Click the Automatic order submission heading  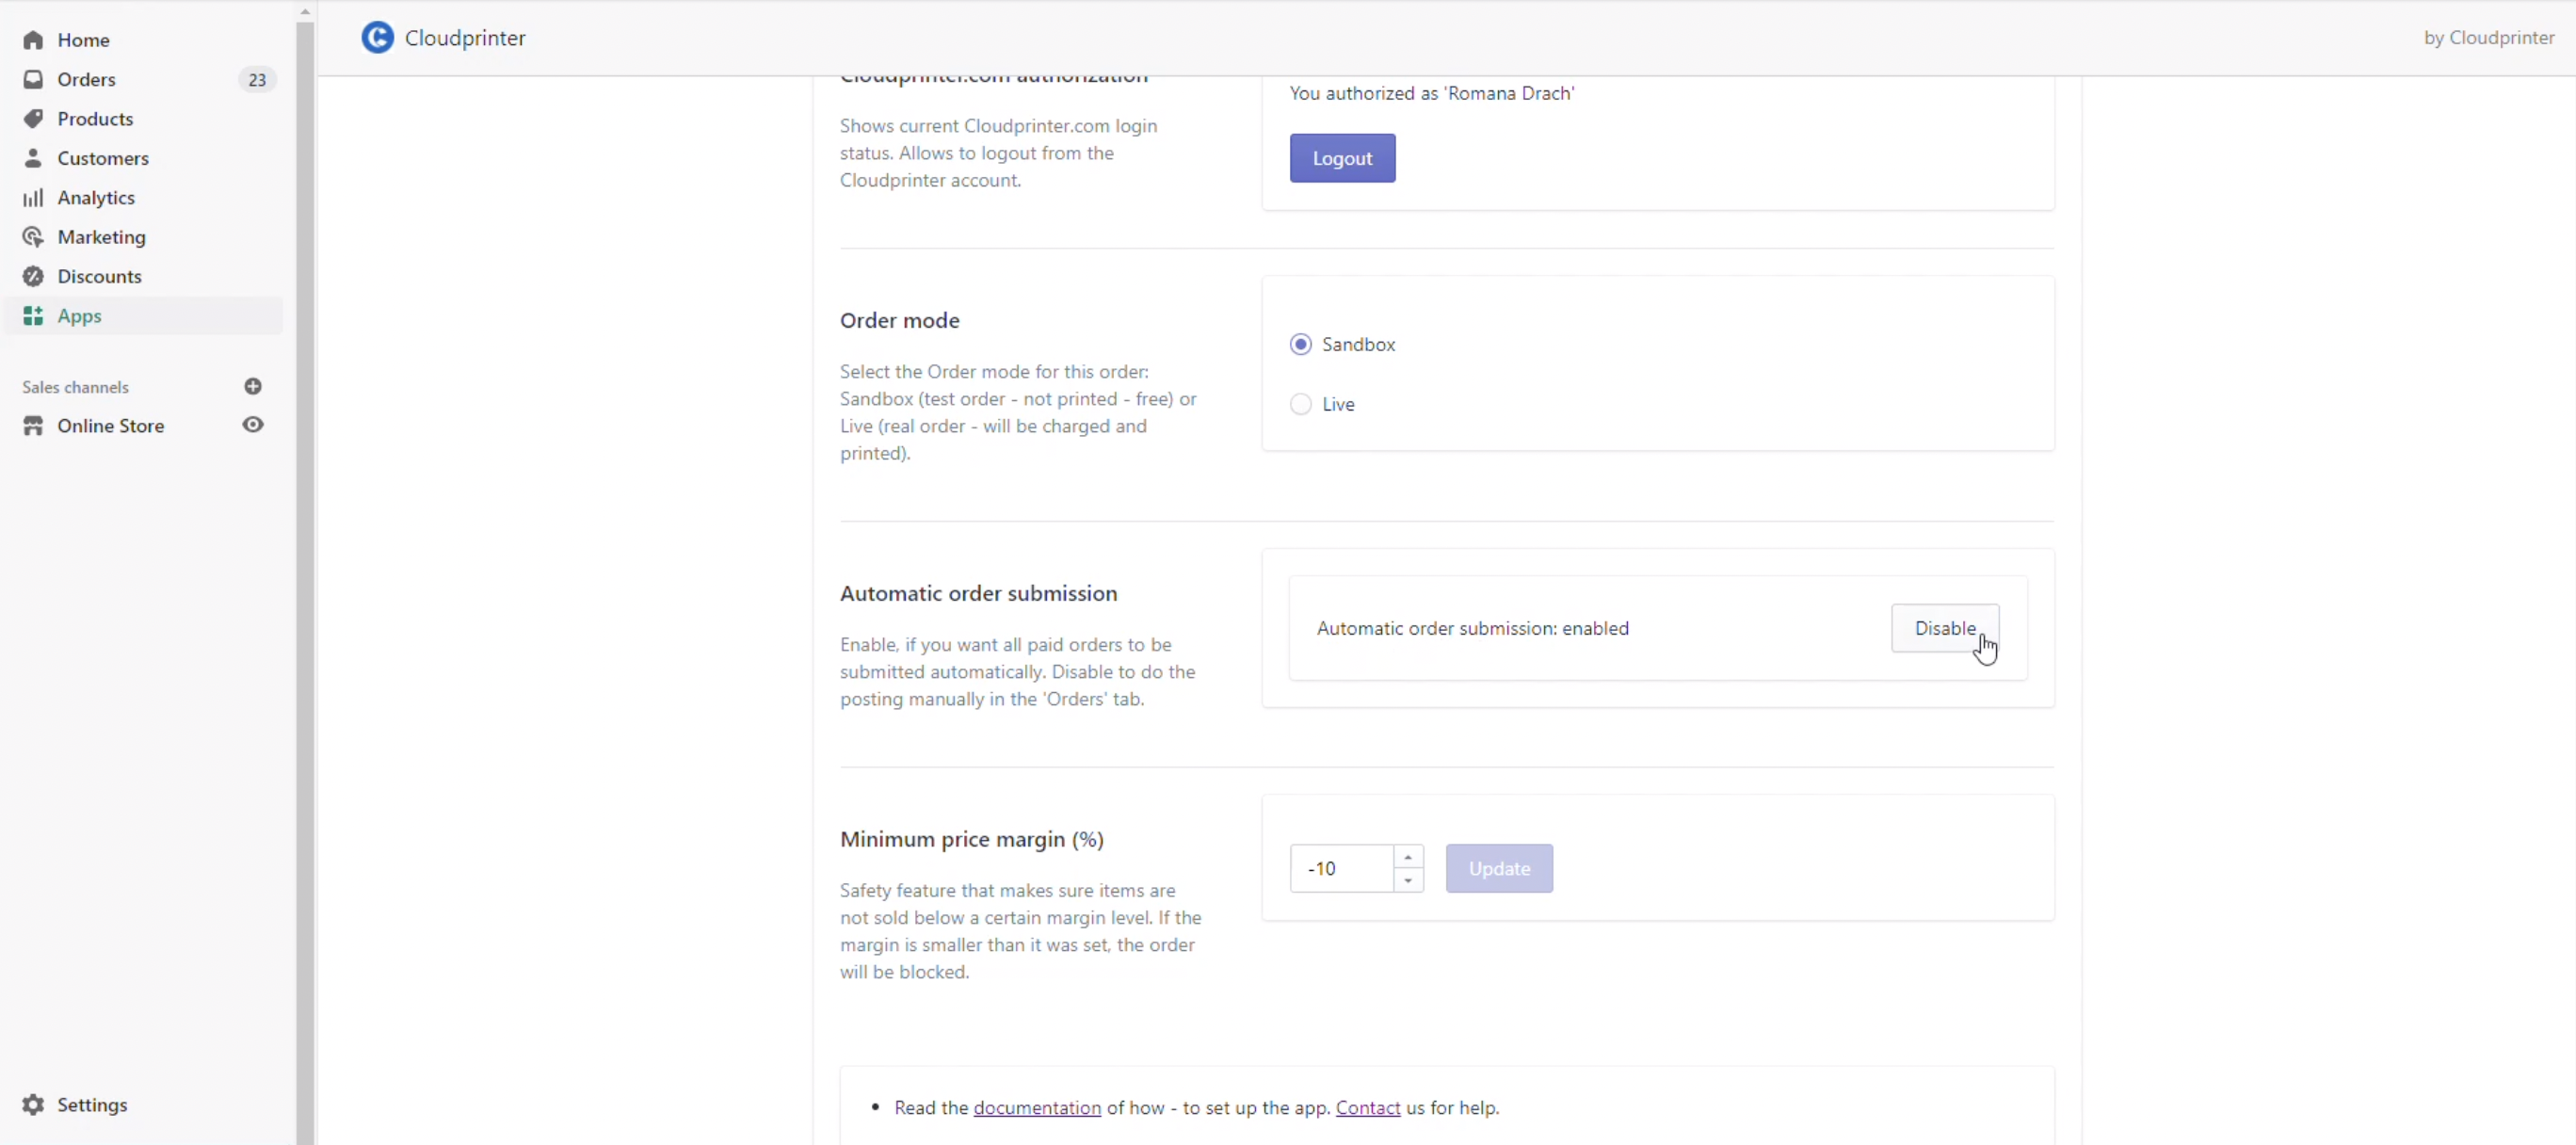[x=978, y=593]
